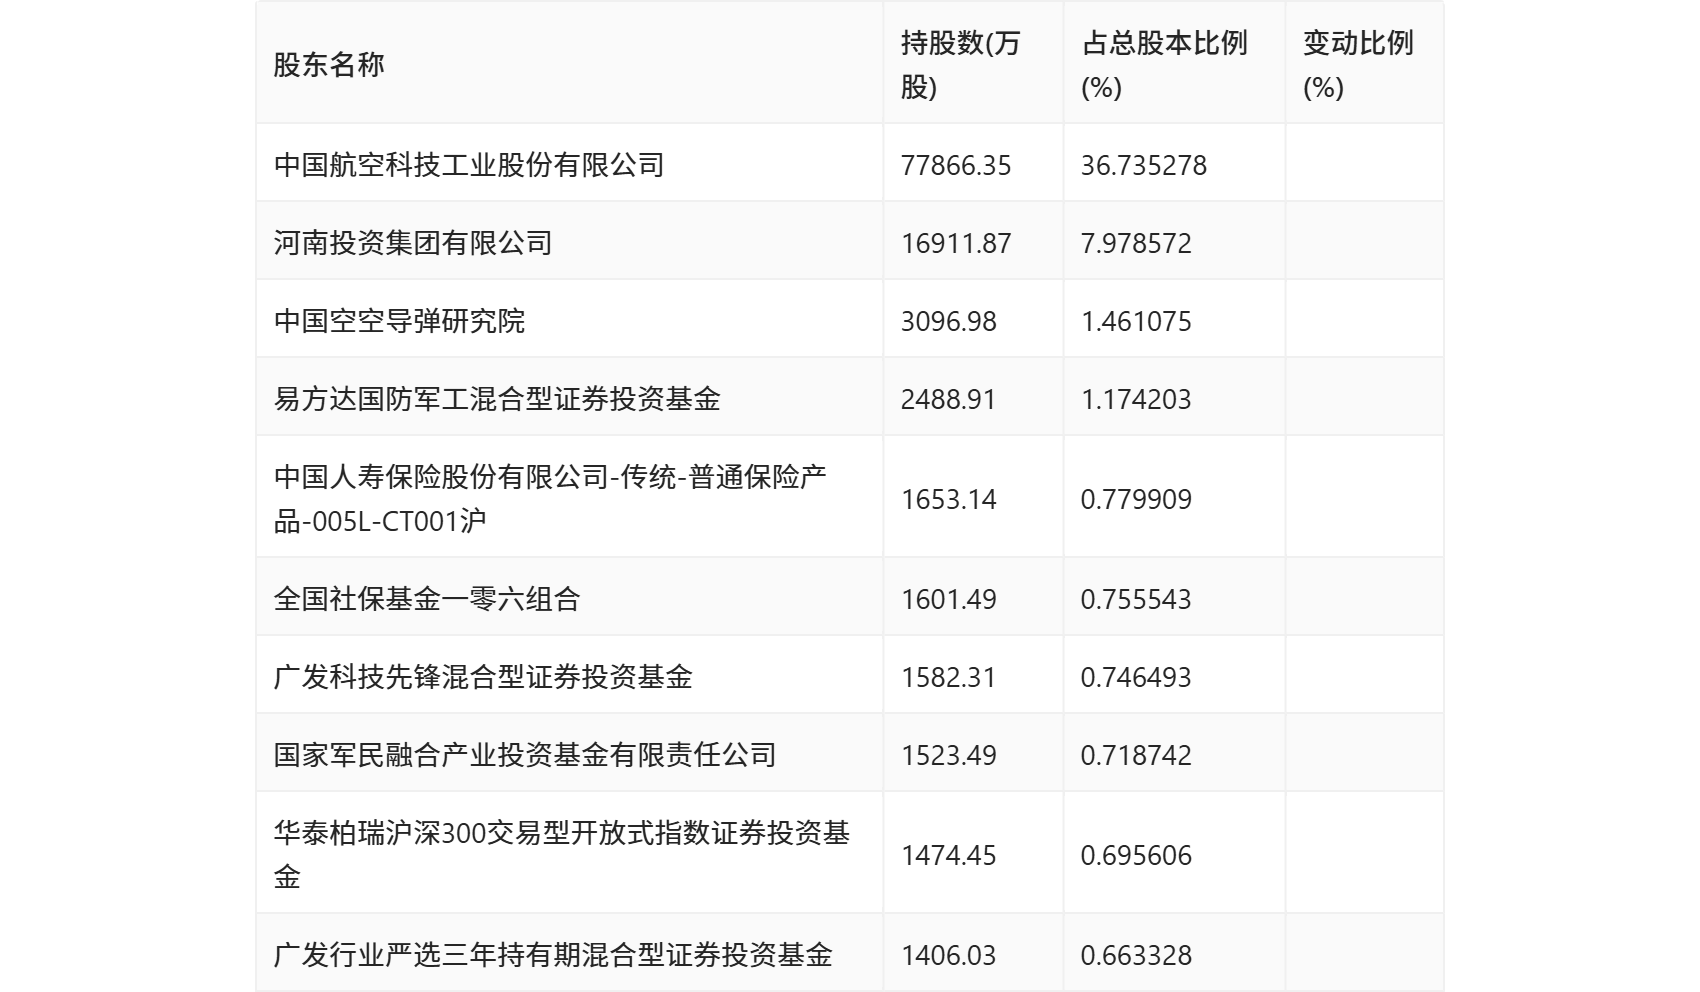This screenshot has height=992, width=1700.
Task: Click the percentage 0.755543
Action: point(1136,599)
